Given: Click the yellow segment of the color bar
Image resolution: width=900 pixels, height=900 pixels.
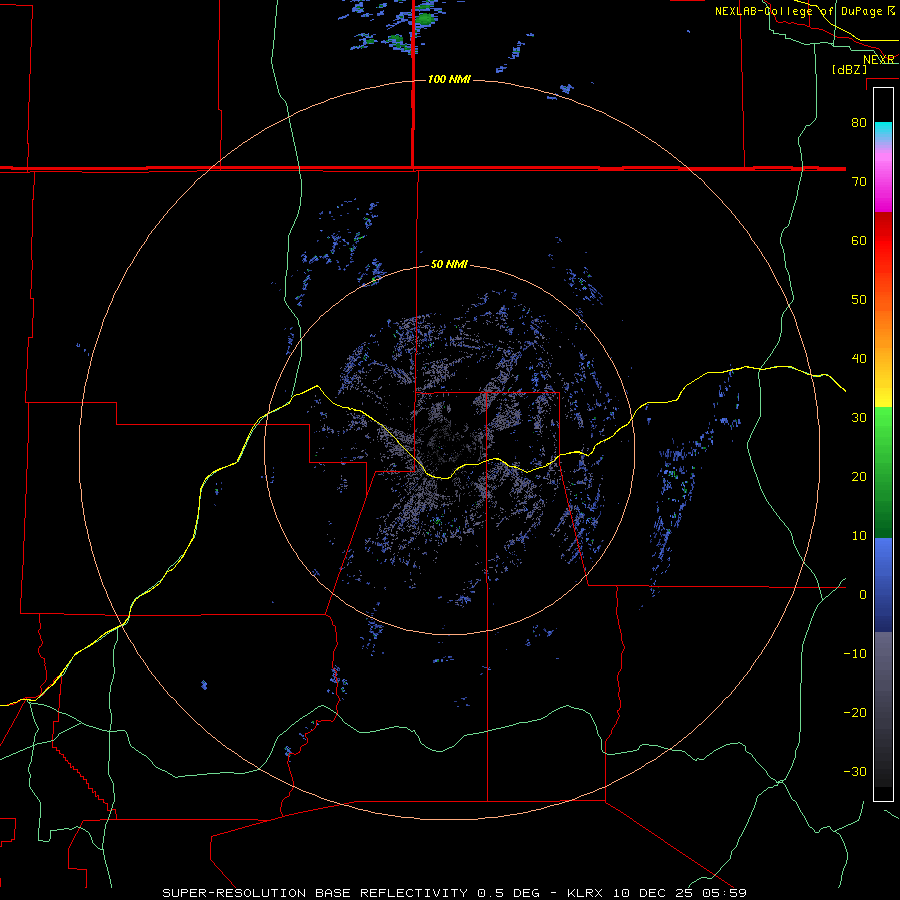Looking at the screenshot, I should tap(883, 390).
